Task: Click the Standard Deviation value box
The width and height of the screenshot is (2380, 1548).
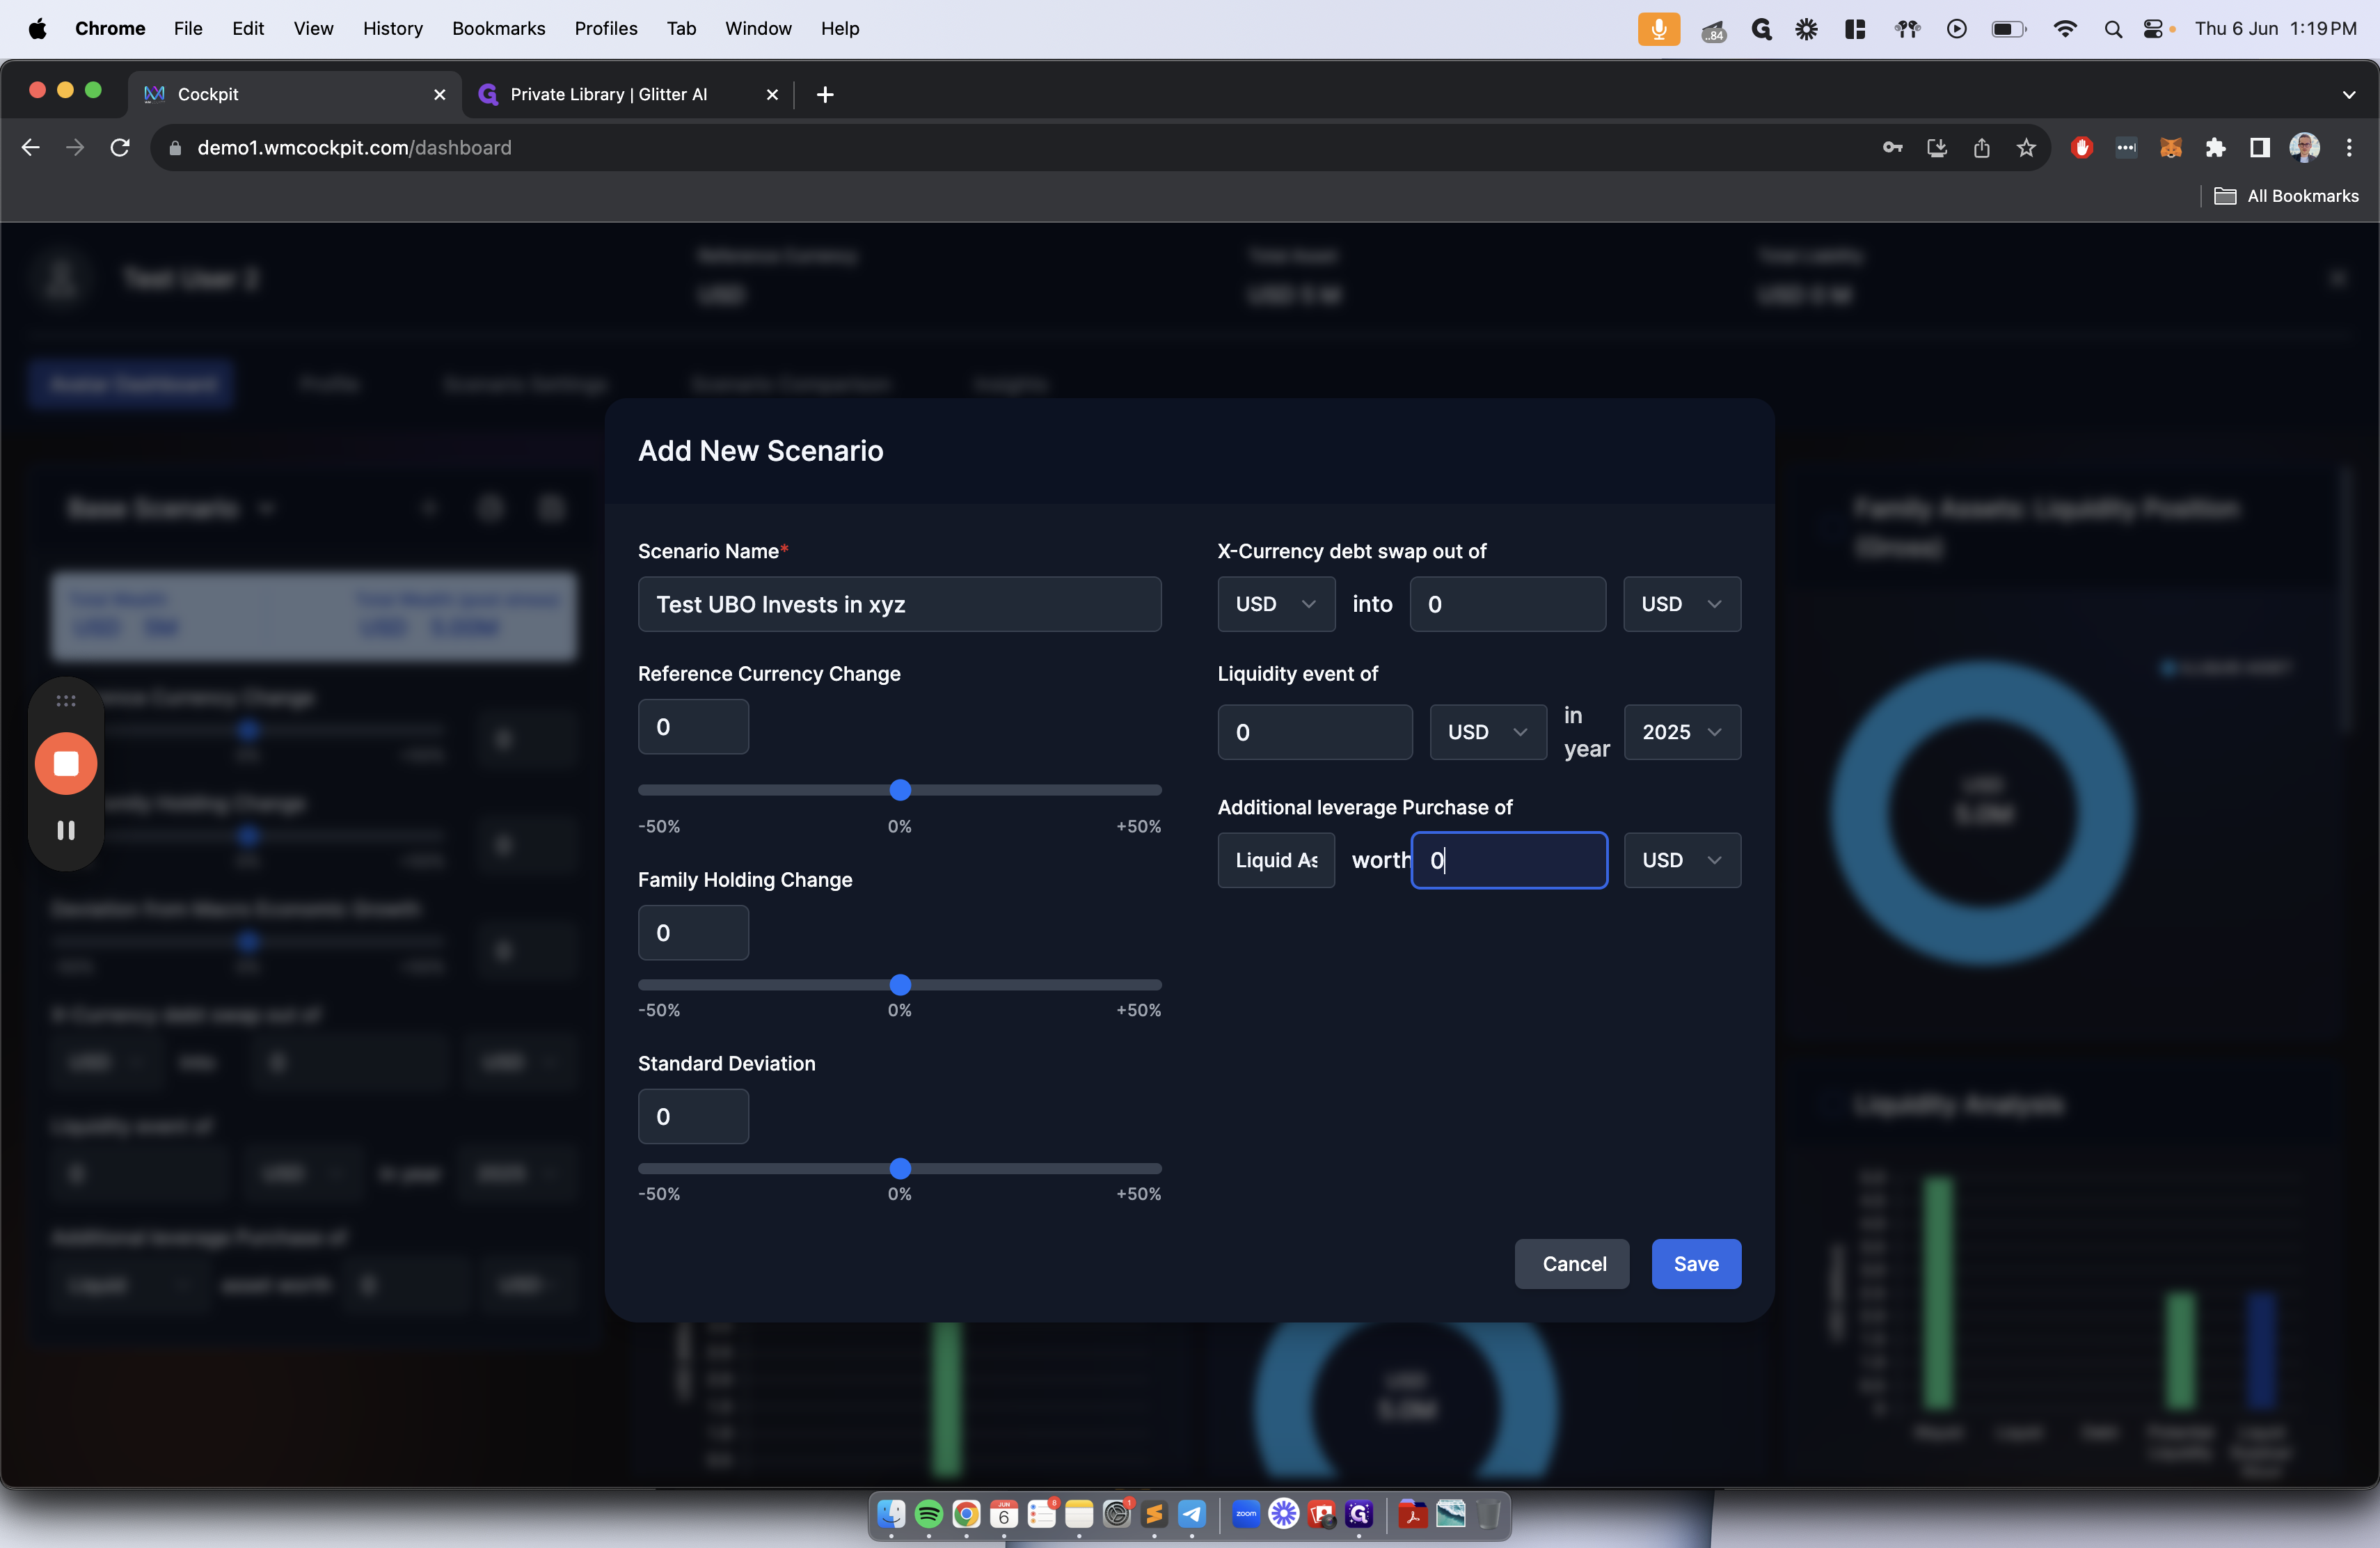Action: point(693,1117)
